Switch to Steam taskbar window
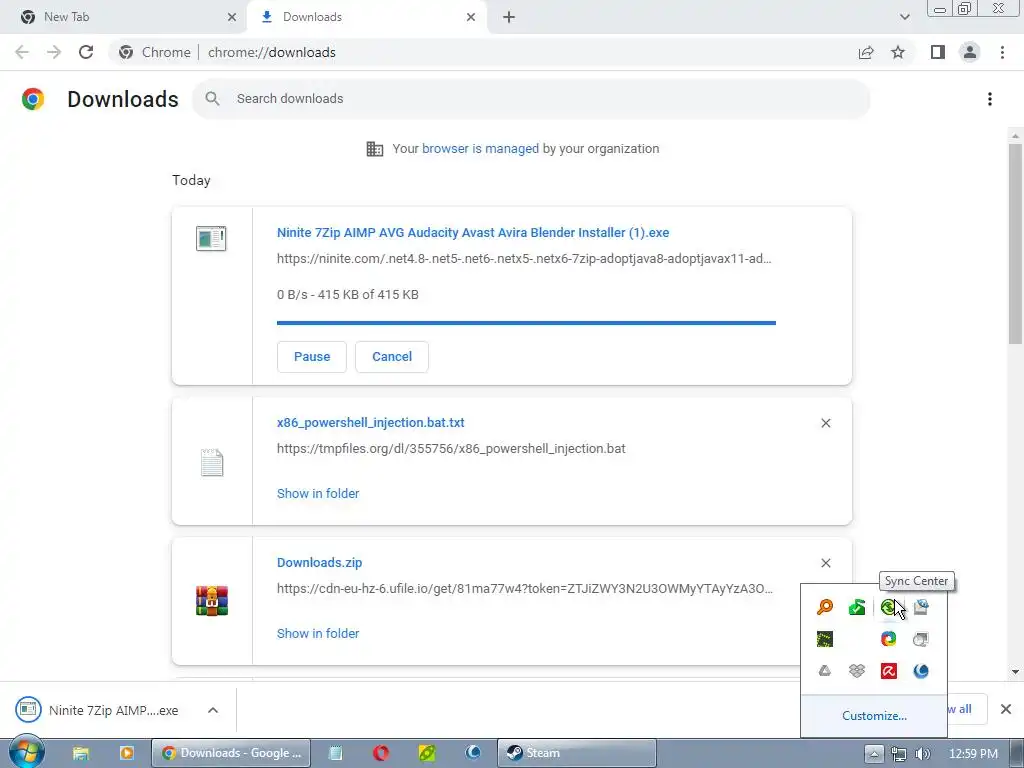 coord(577,753)
